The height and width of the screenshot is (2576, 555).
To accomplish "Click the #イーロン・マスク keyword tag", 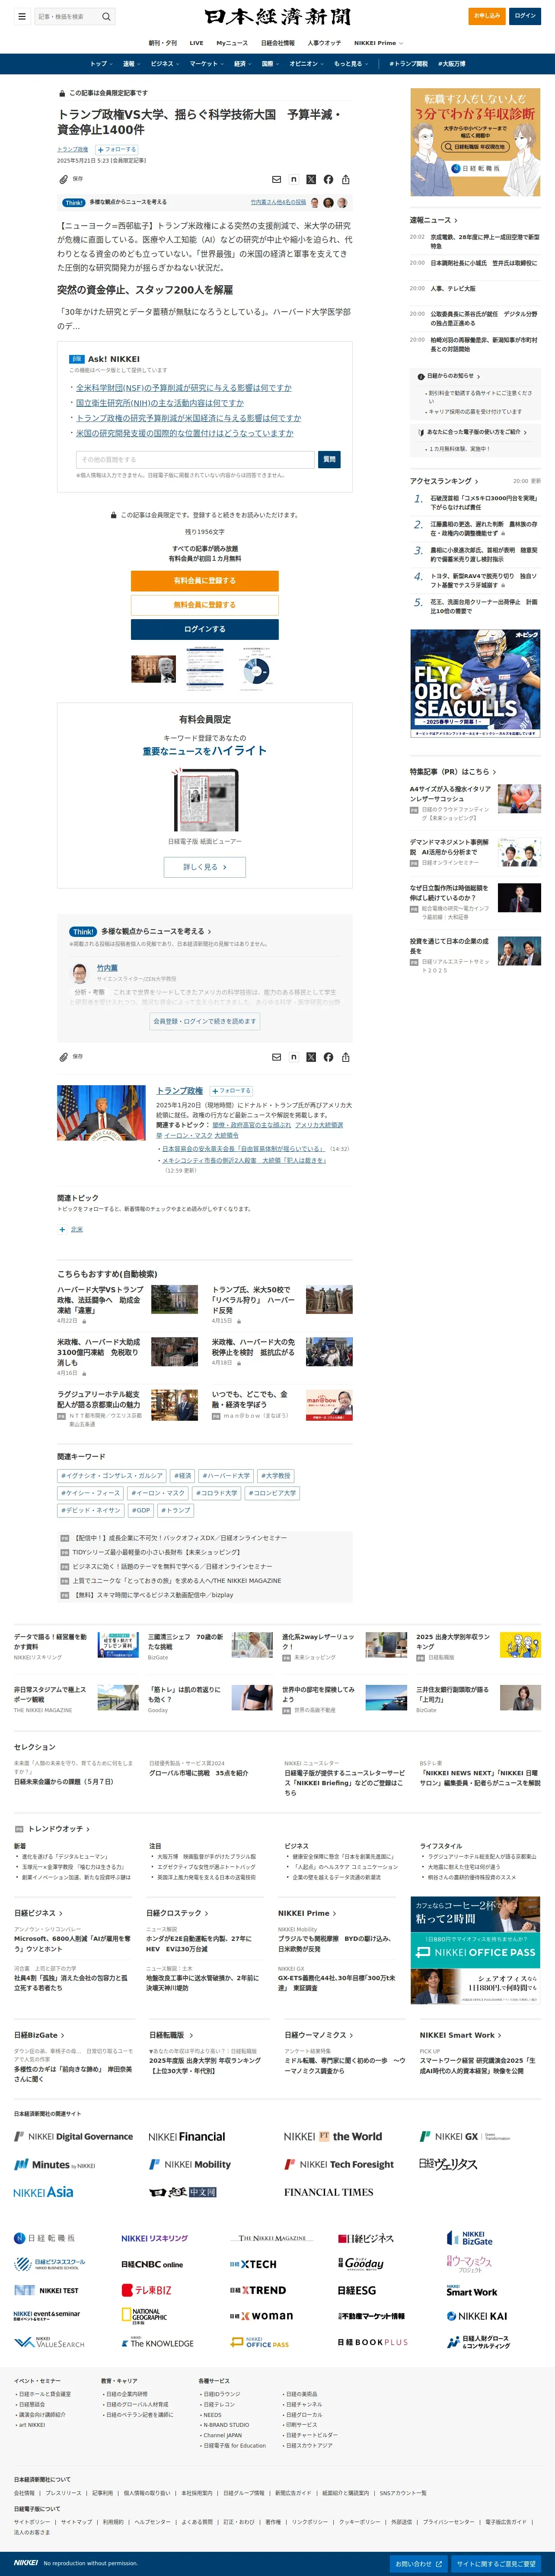I will point(158,1493).
